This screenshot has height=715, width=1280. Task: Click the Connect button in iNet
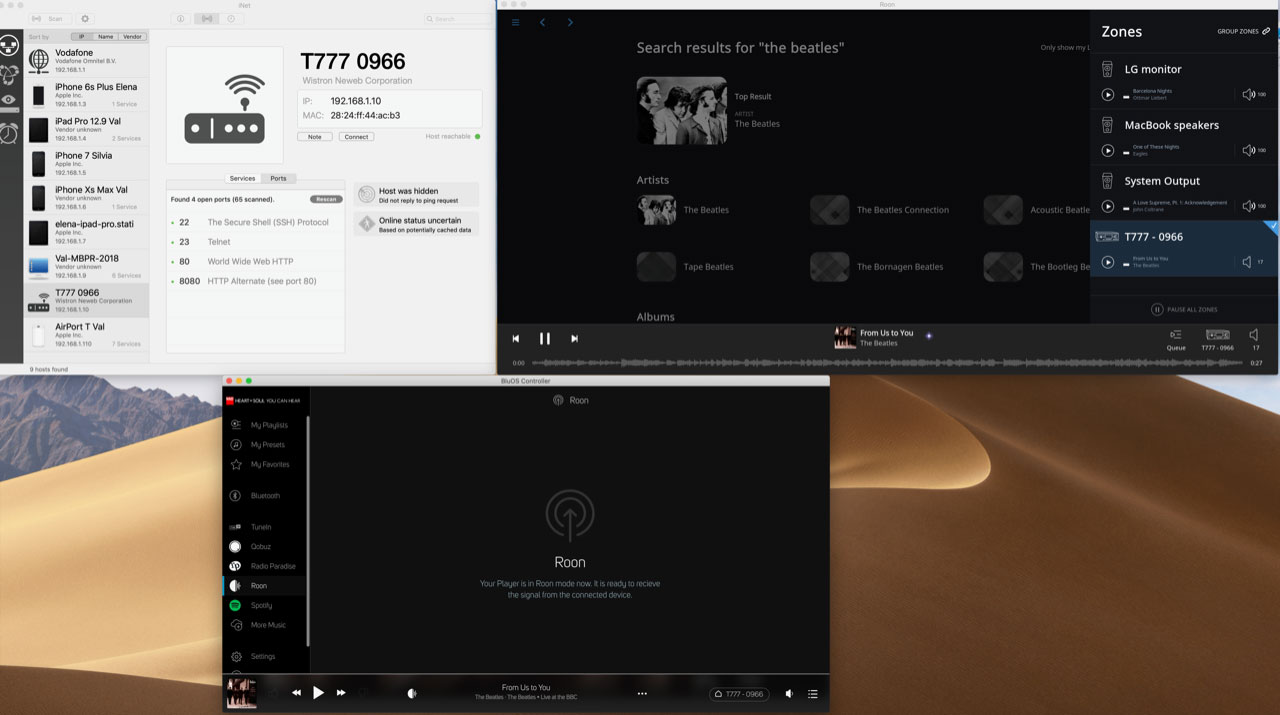(x=356, y=137)
